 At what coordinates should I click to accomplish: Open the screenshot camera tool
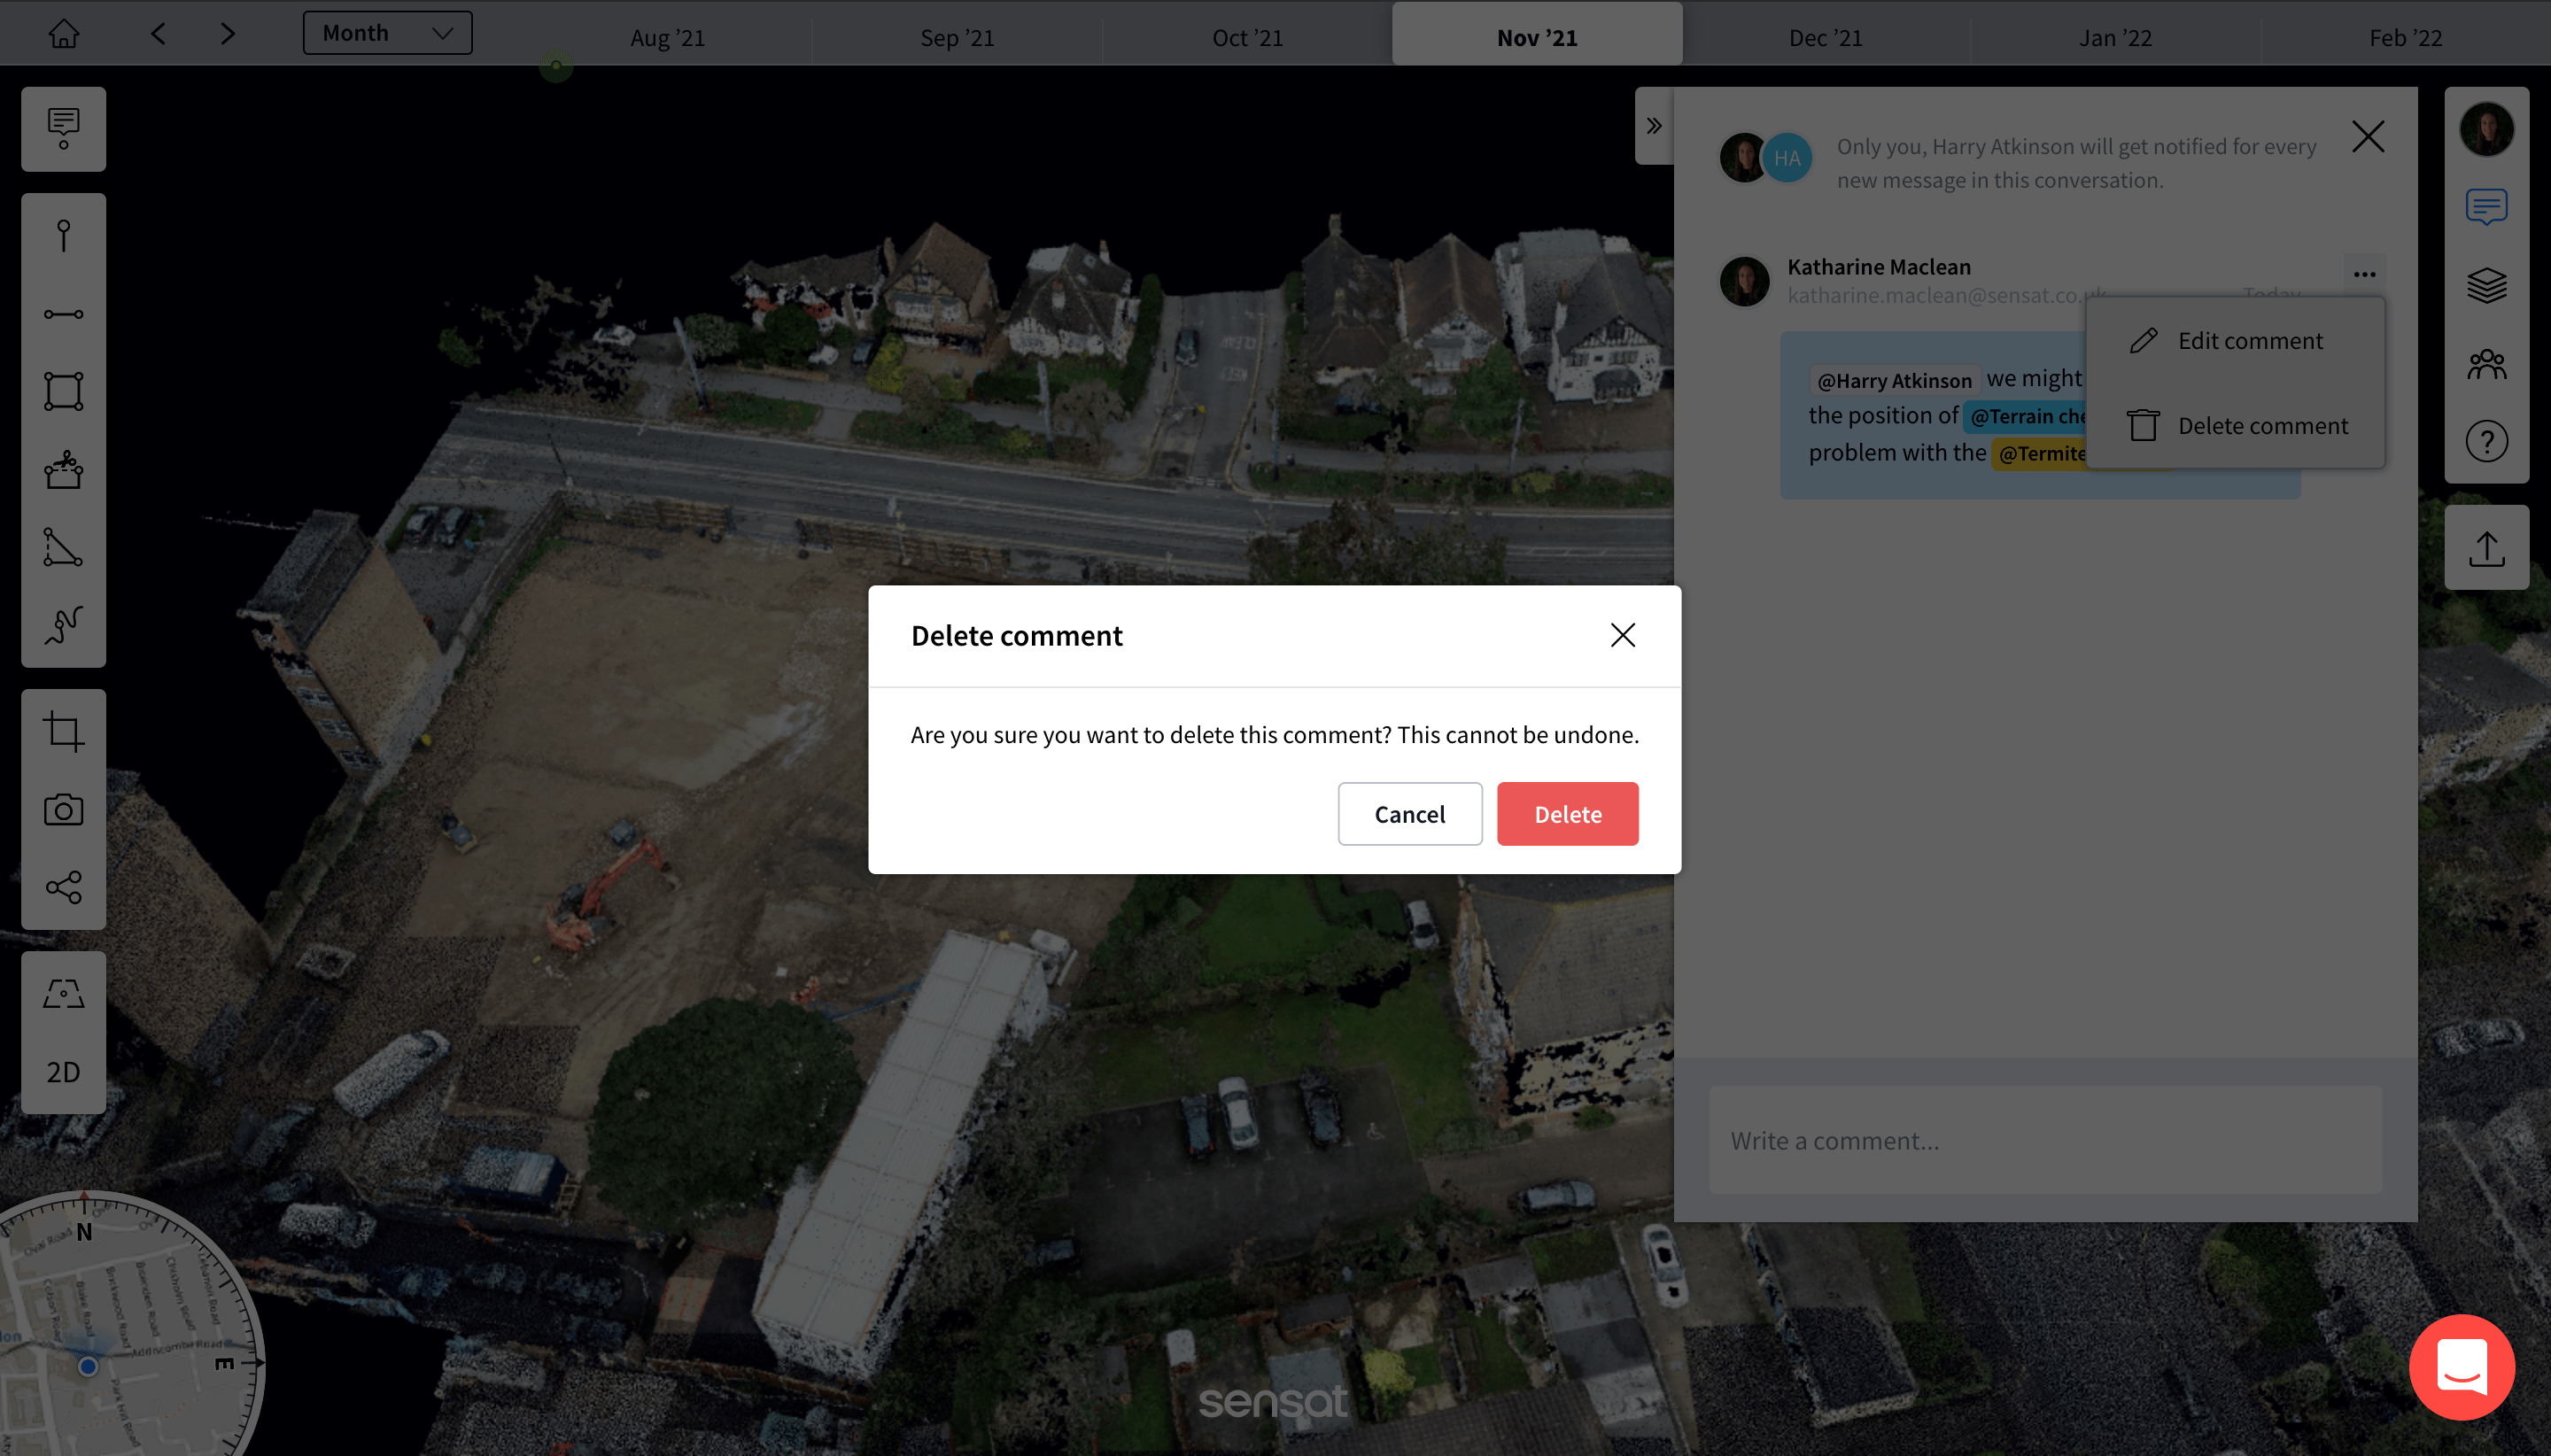click(63, 810)
